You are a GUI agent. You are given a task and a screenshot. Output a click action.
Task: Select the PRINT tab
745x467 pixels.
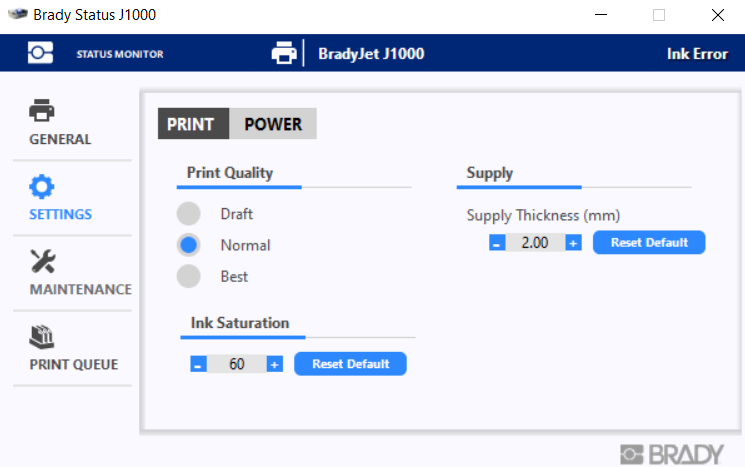193,124
